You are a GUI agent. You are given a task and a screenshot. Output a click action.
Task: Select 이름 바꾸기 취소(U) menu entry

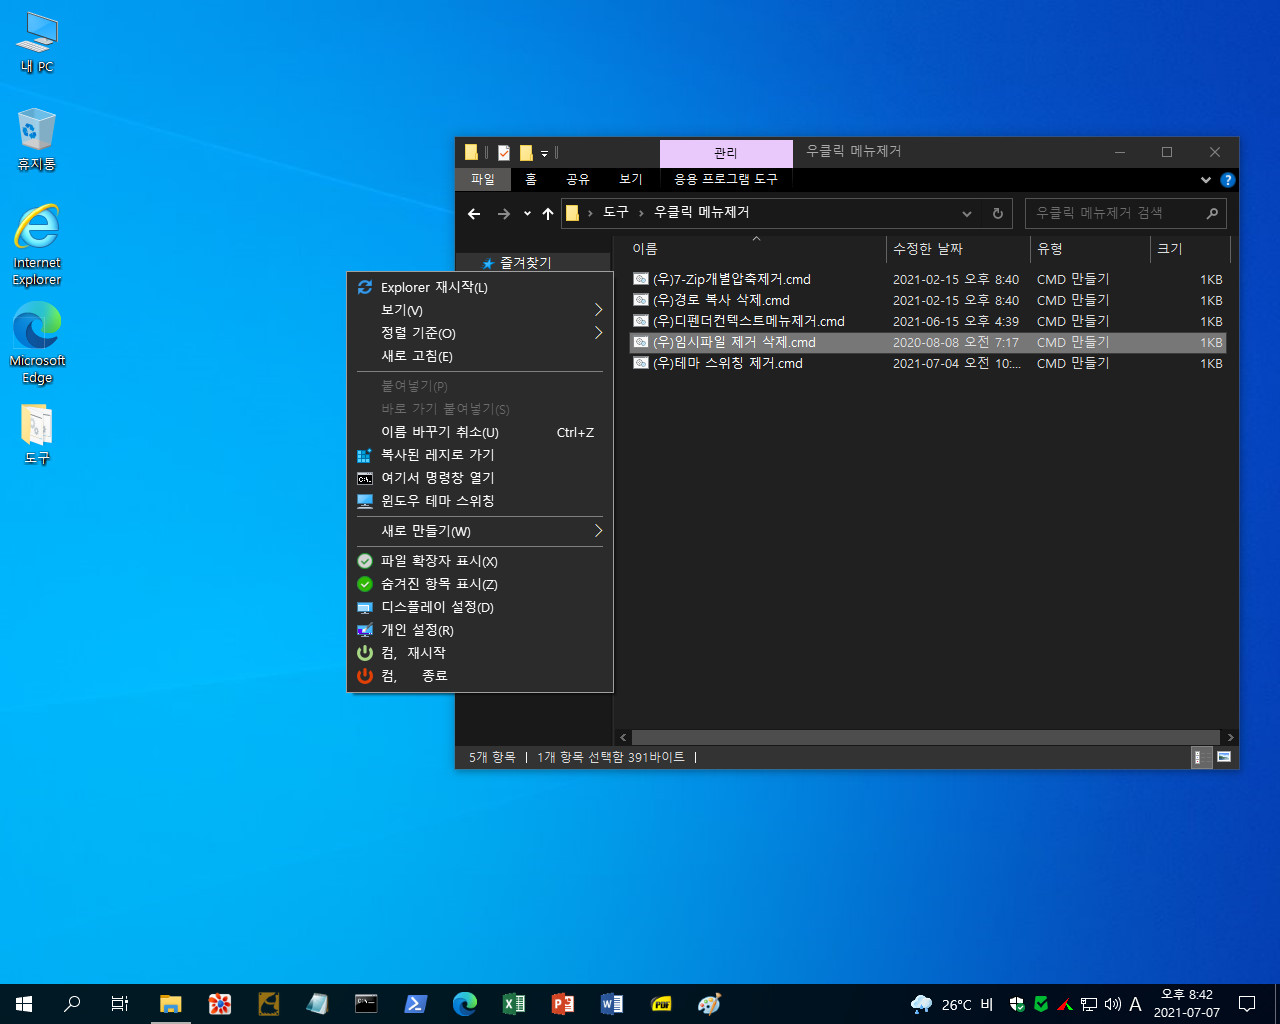480,432
